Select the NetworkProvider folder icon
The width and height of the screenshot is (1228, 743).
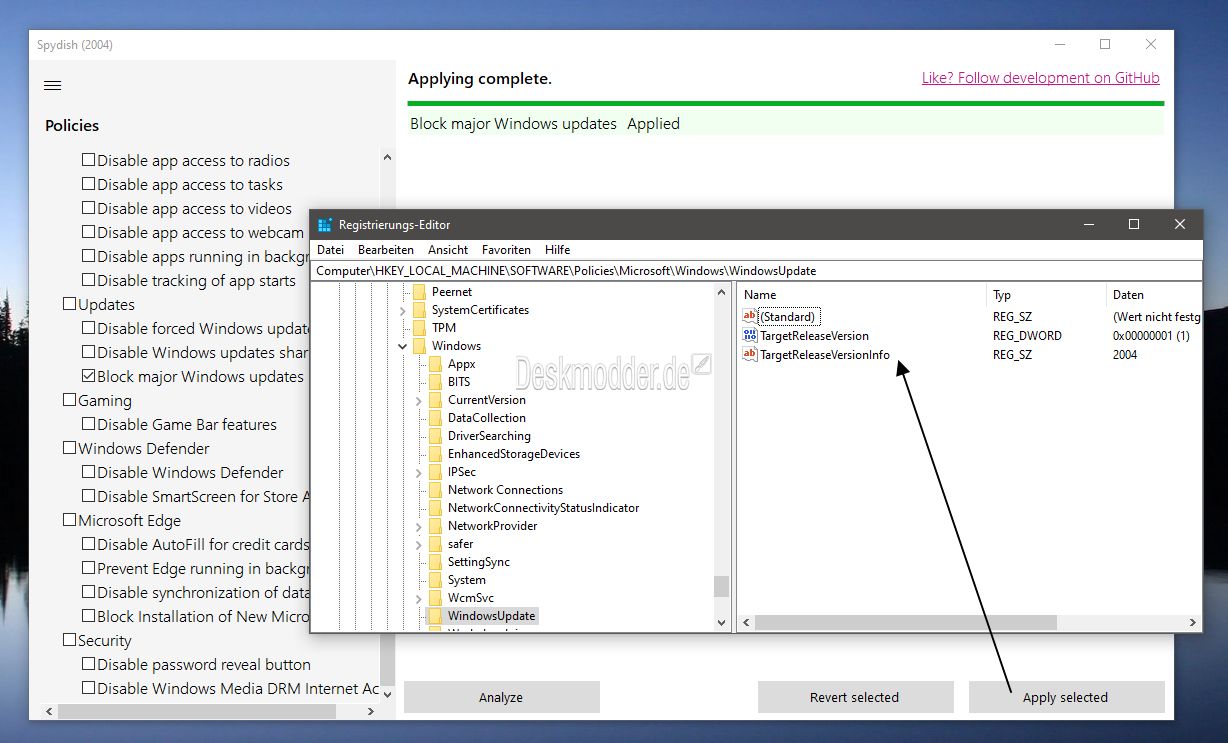coord(435,526)
